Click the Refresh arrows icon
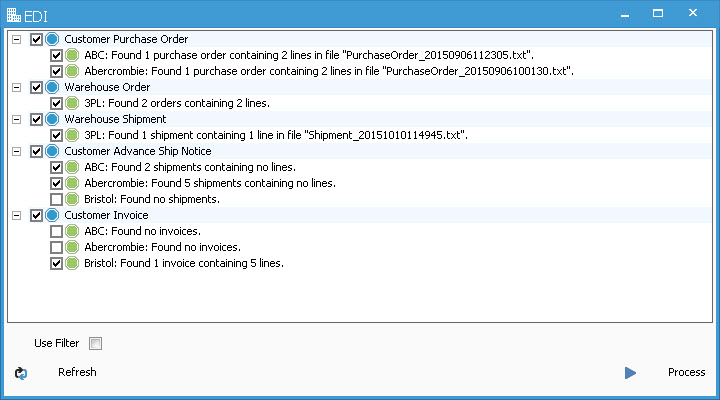Viewport: 720px width, 400px height. click(x=21, y=373)
